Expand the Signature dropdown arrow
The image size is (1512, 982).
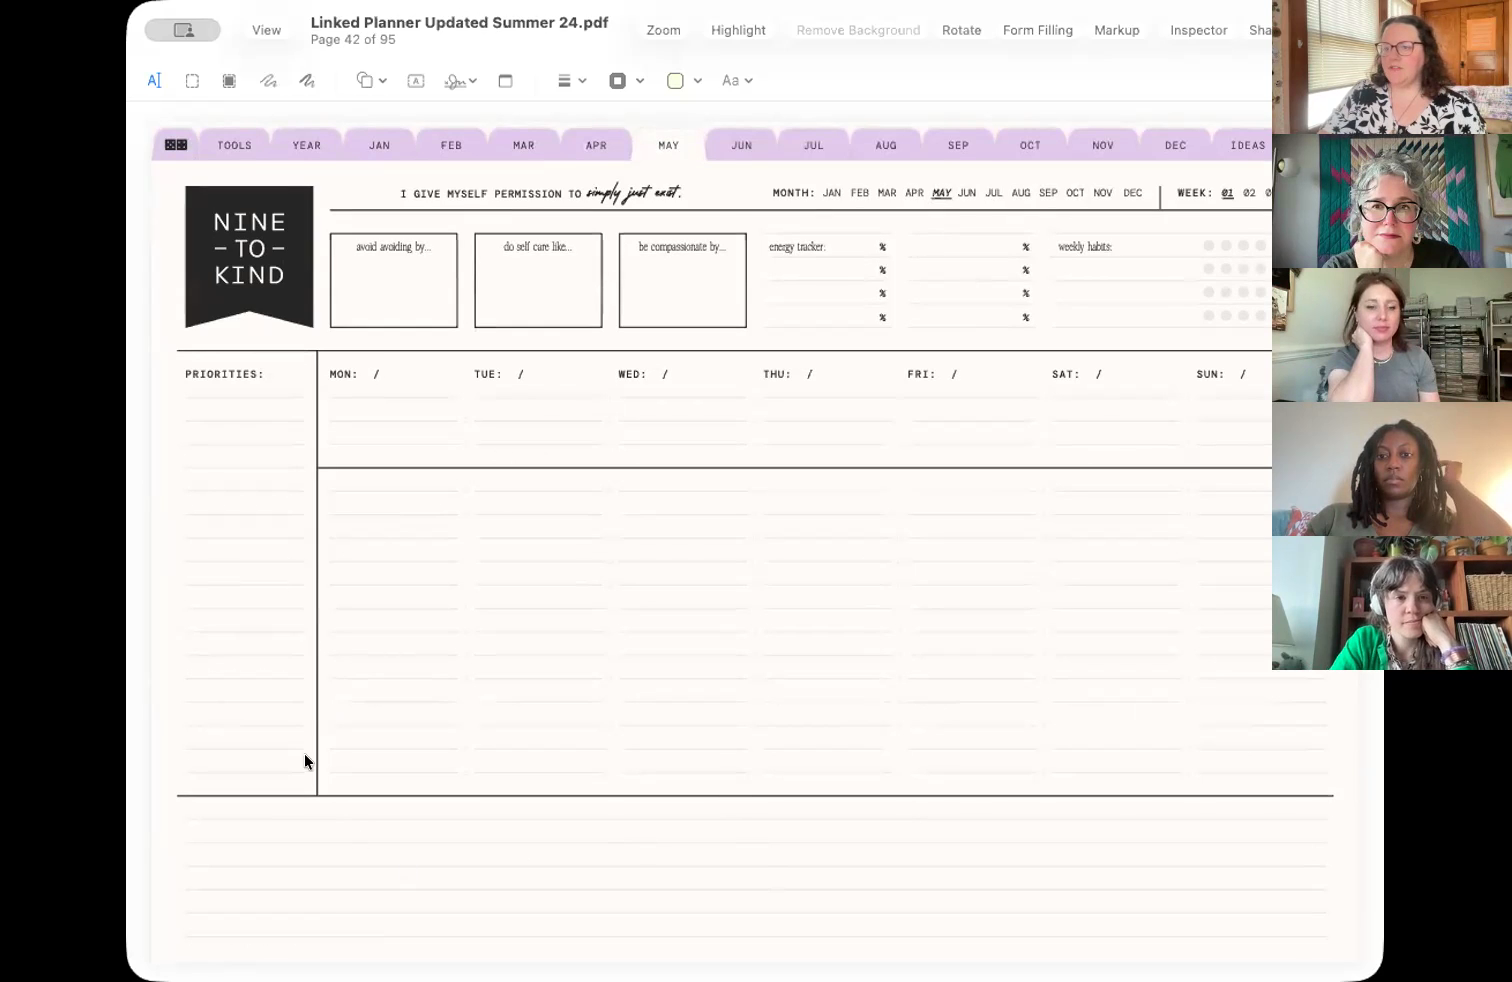point(473,81)
